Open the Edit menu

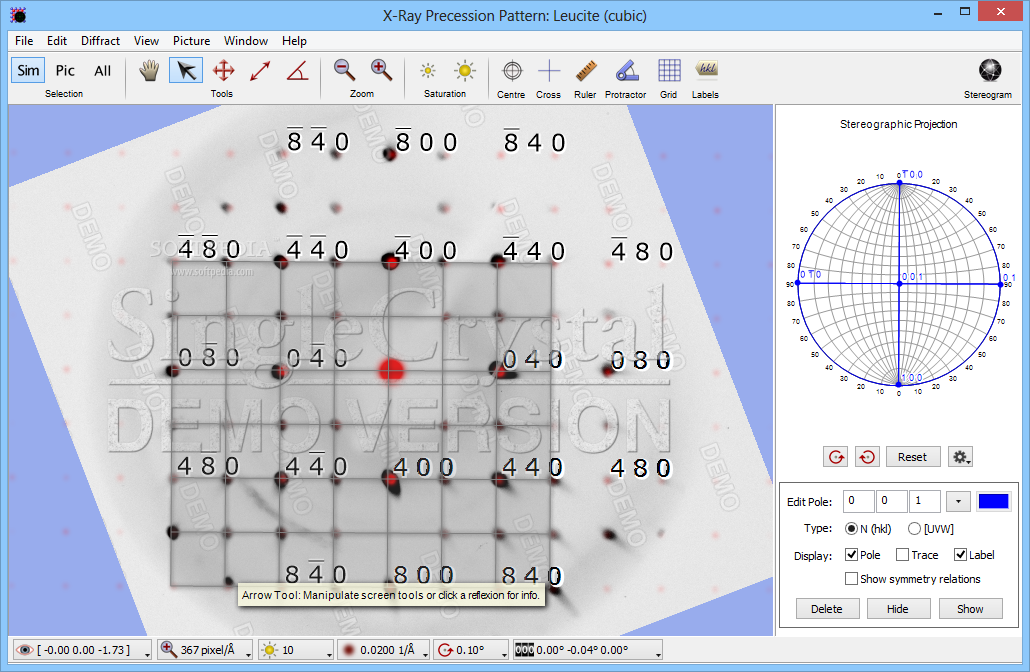tap(56, 41)
